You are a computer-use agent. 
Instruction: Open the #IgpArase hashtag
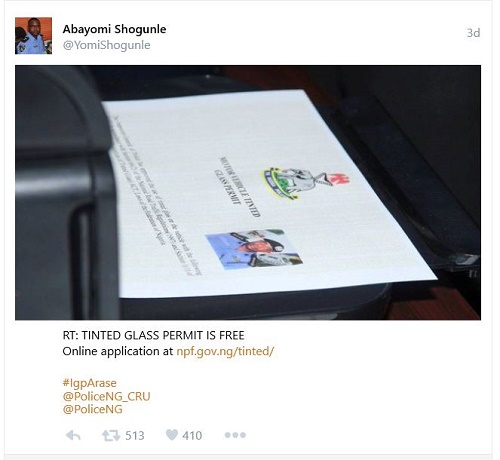pos(89,383)
